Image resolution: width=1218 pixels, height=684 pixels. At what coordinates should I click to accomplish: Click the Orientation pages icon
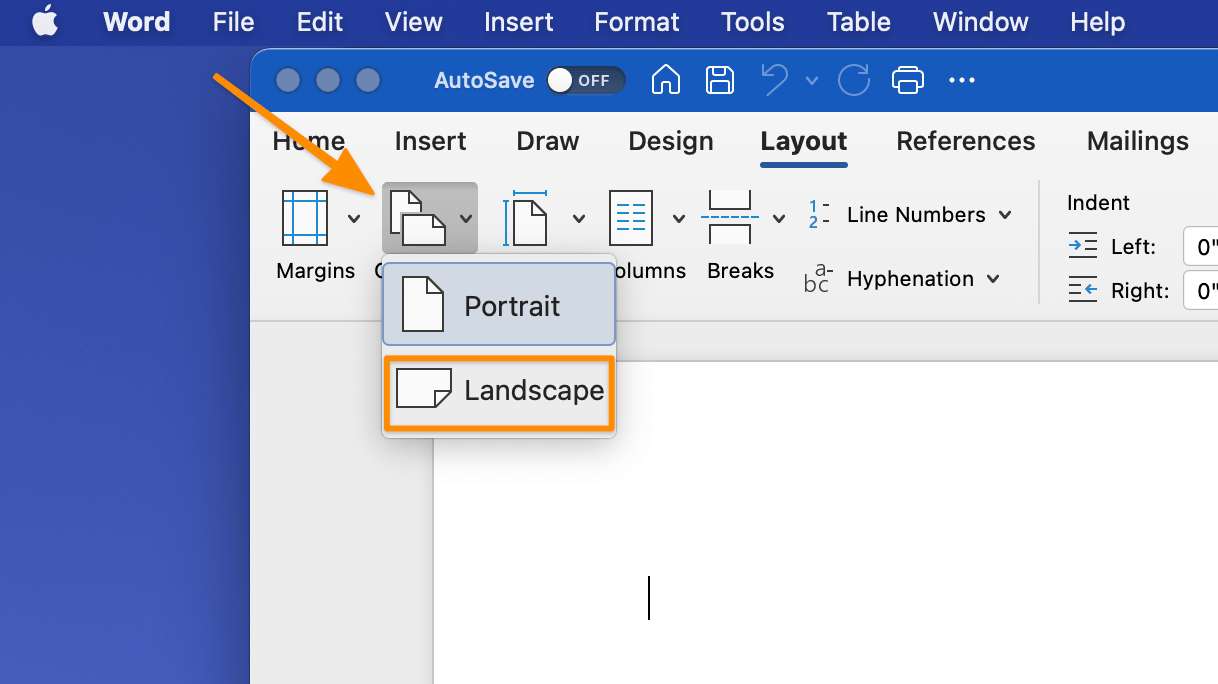click(x=416, y=218)
